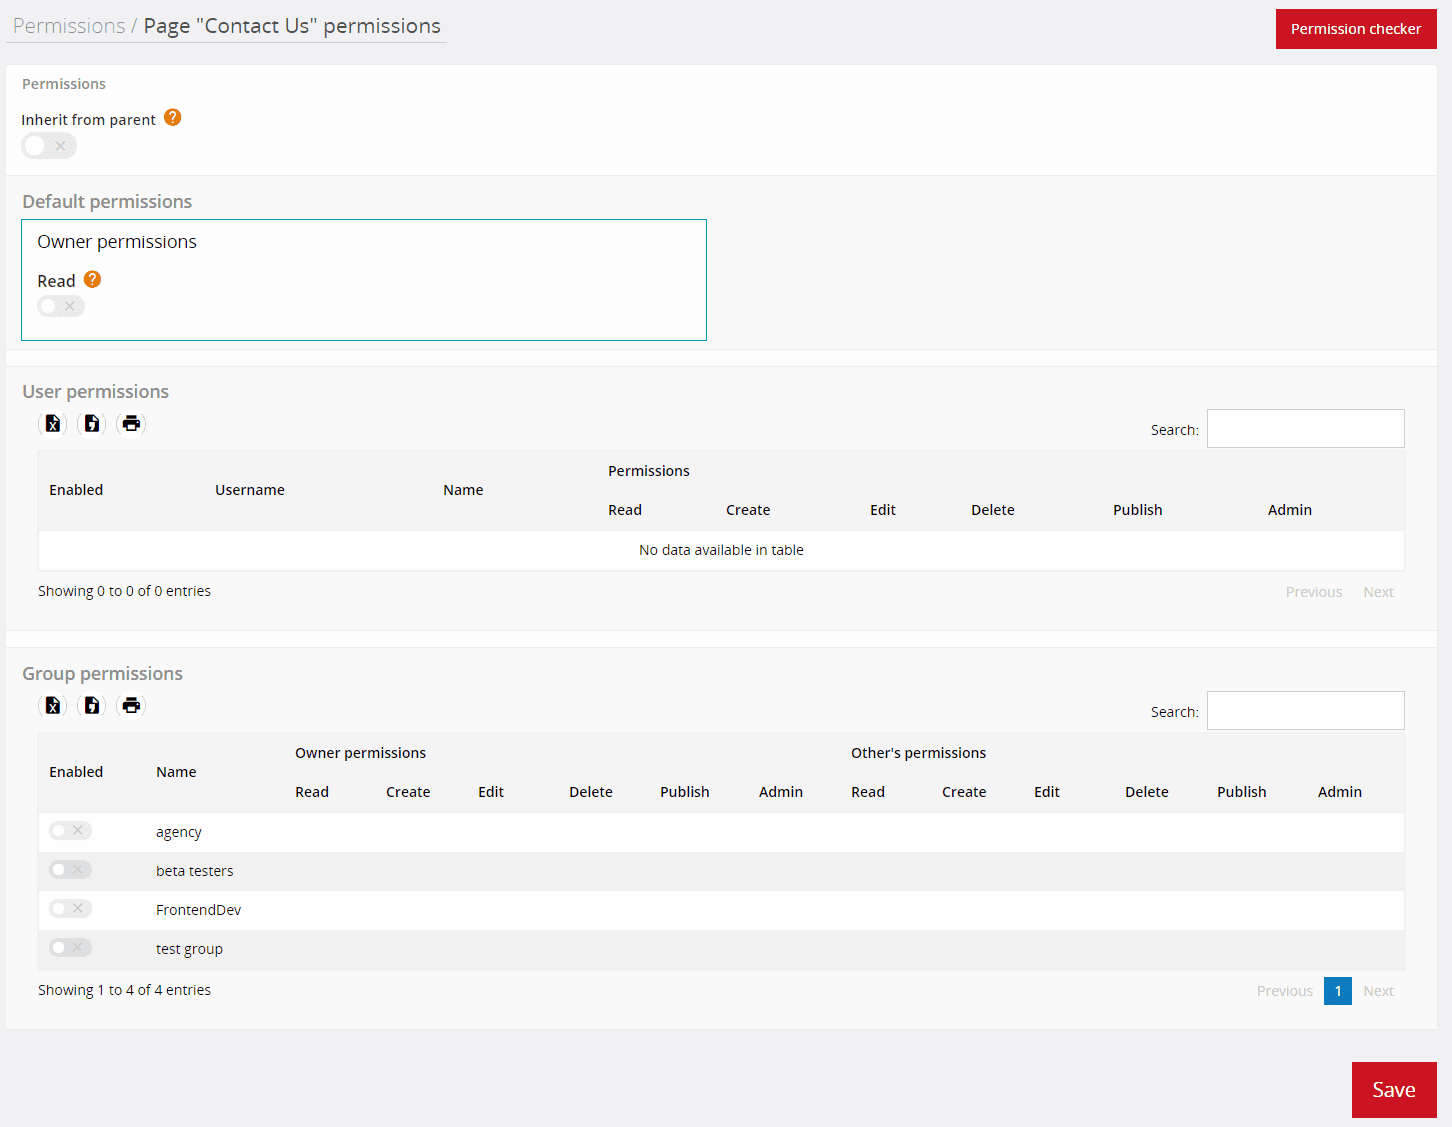Viewport: 1452px width, 1127px height.
Task: Open the Inherit from parent help icon
Action: coord(172,117)
